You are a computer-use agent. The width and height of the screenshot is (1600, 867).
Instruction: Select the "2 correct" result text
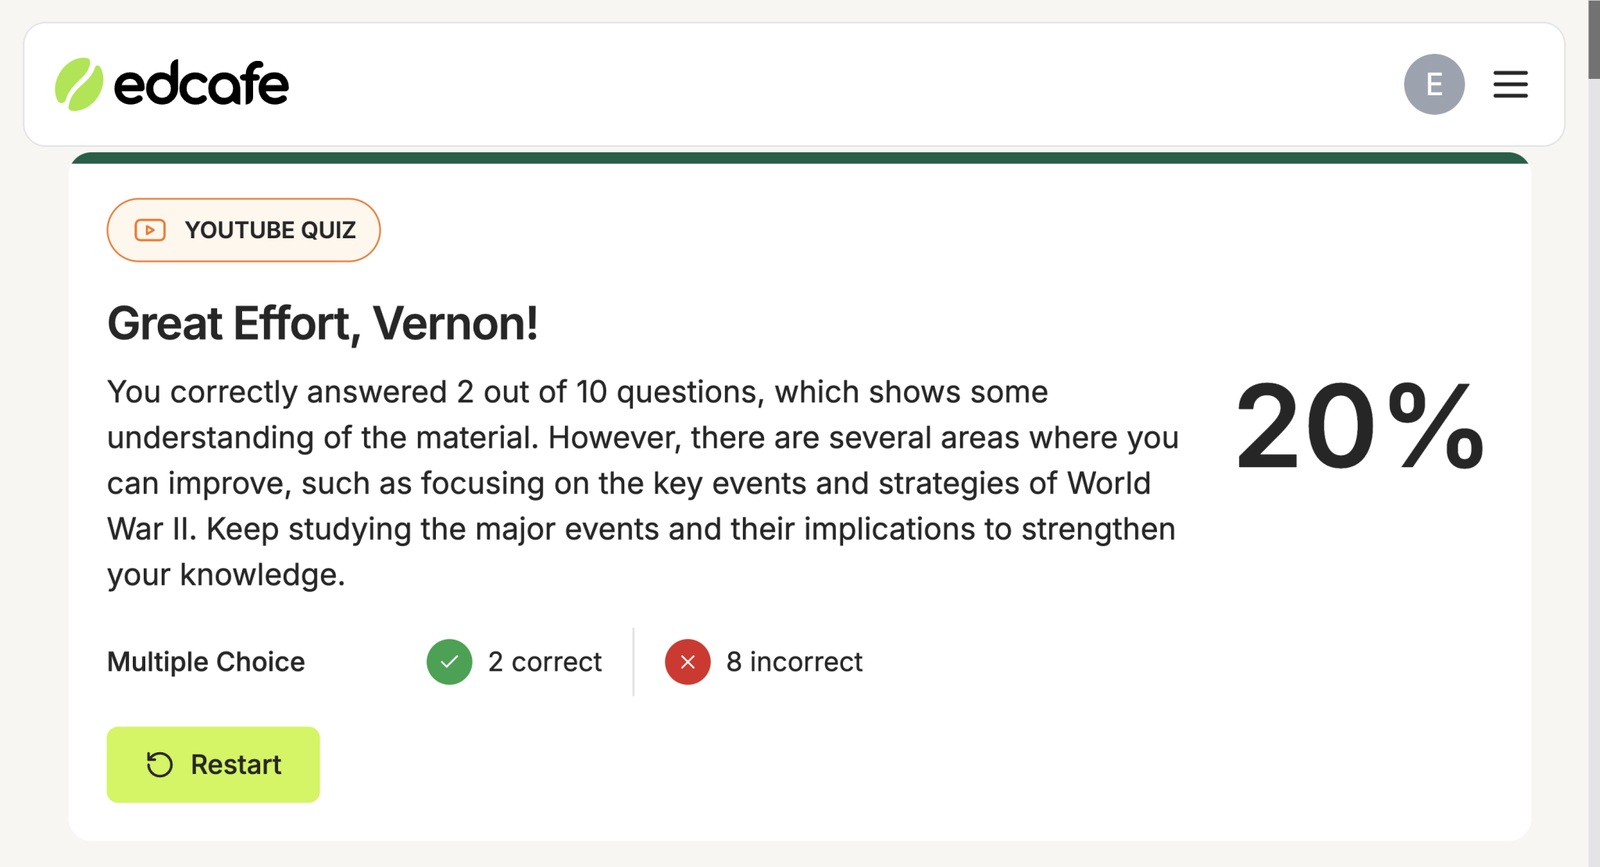pos(545,662)
